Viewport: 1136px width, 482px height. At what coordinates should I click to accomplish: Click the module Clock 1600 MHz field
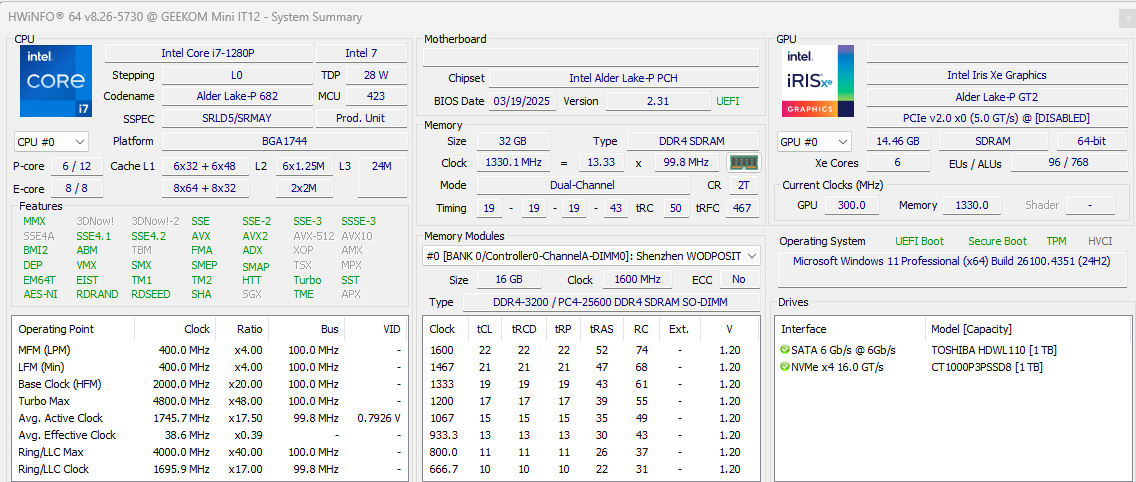tap(638, 280)
